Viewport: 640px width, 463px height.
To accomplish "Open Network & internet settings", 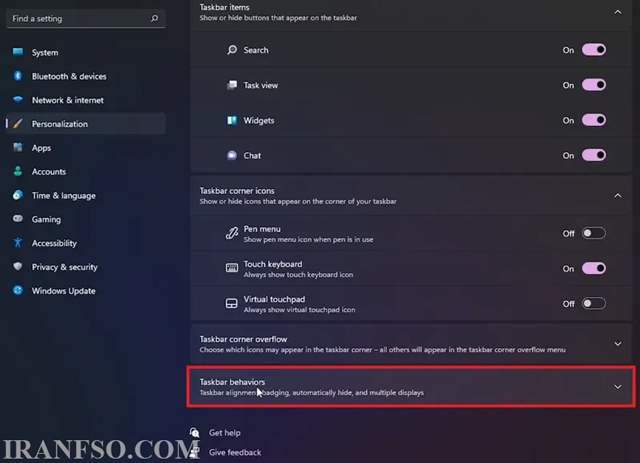I will coord(86,100).
